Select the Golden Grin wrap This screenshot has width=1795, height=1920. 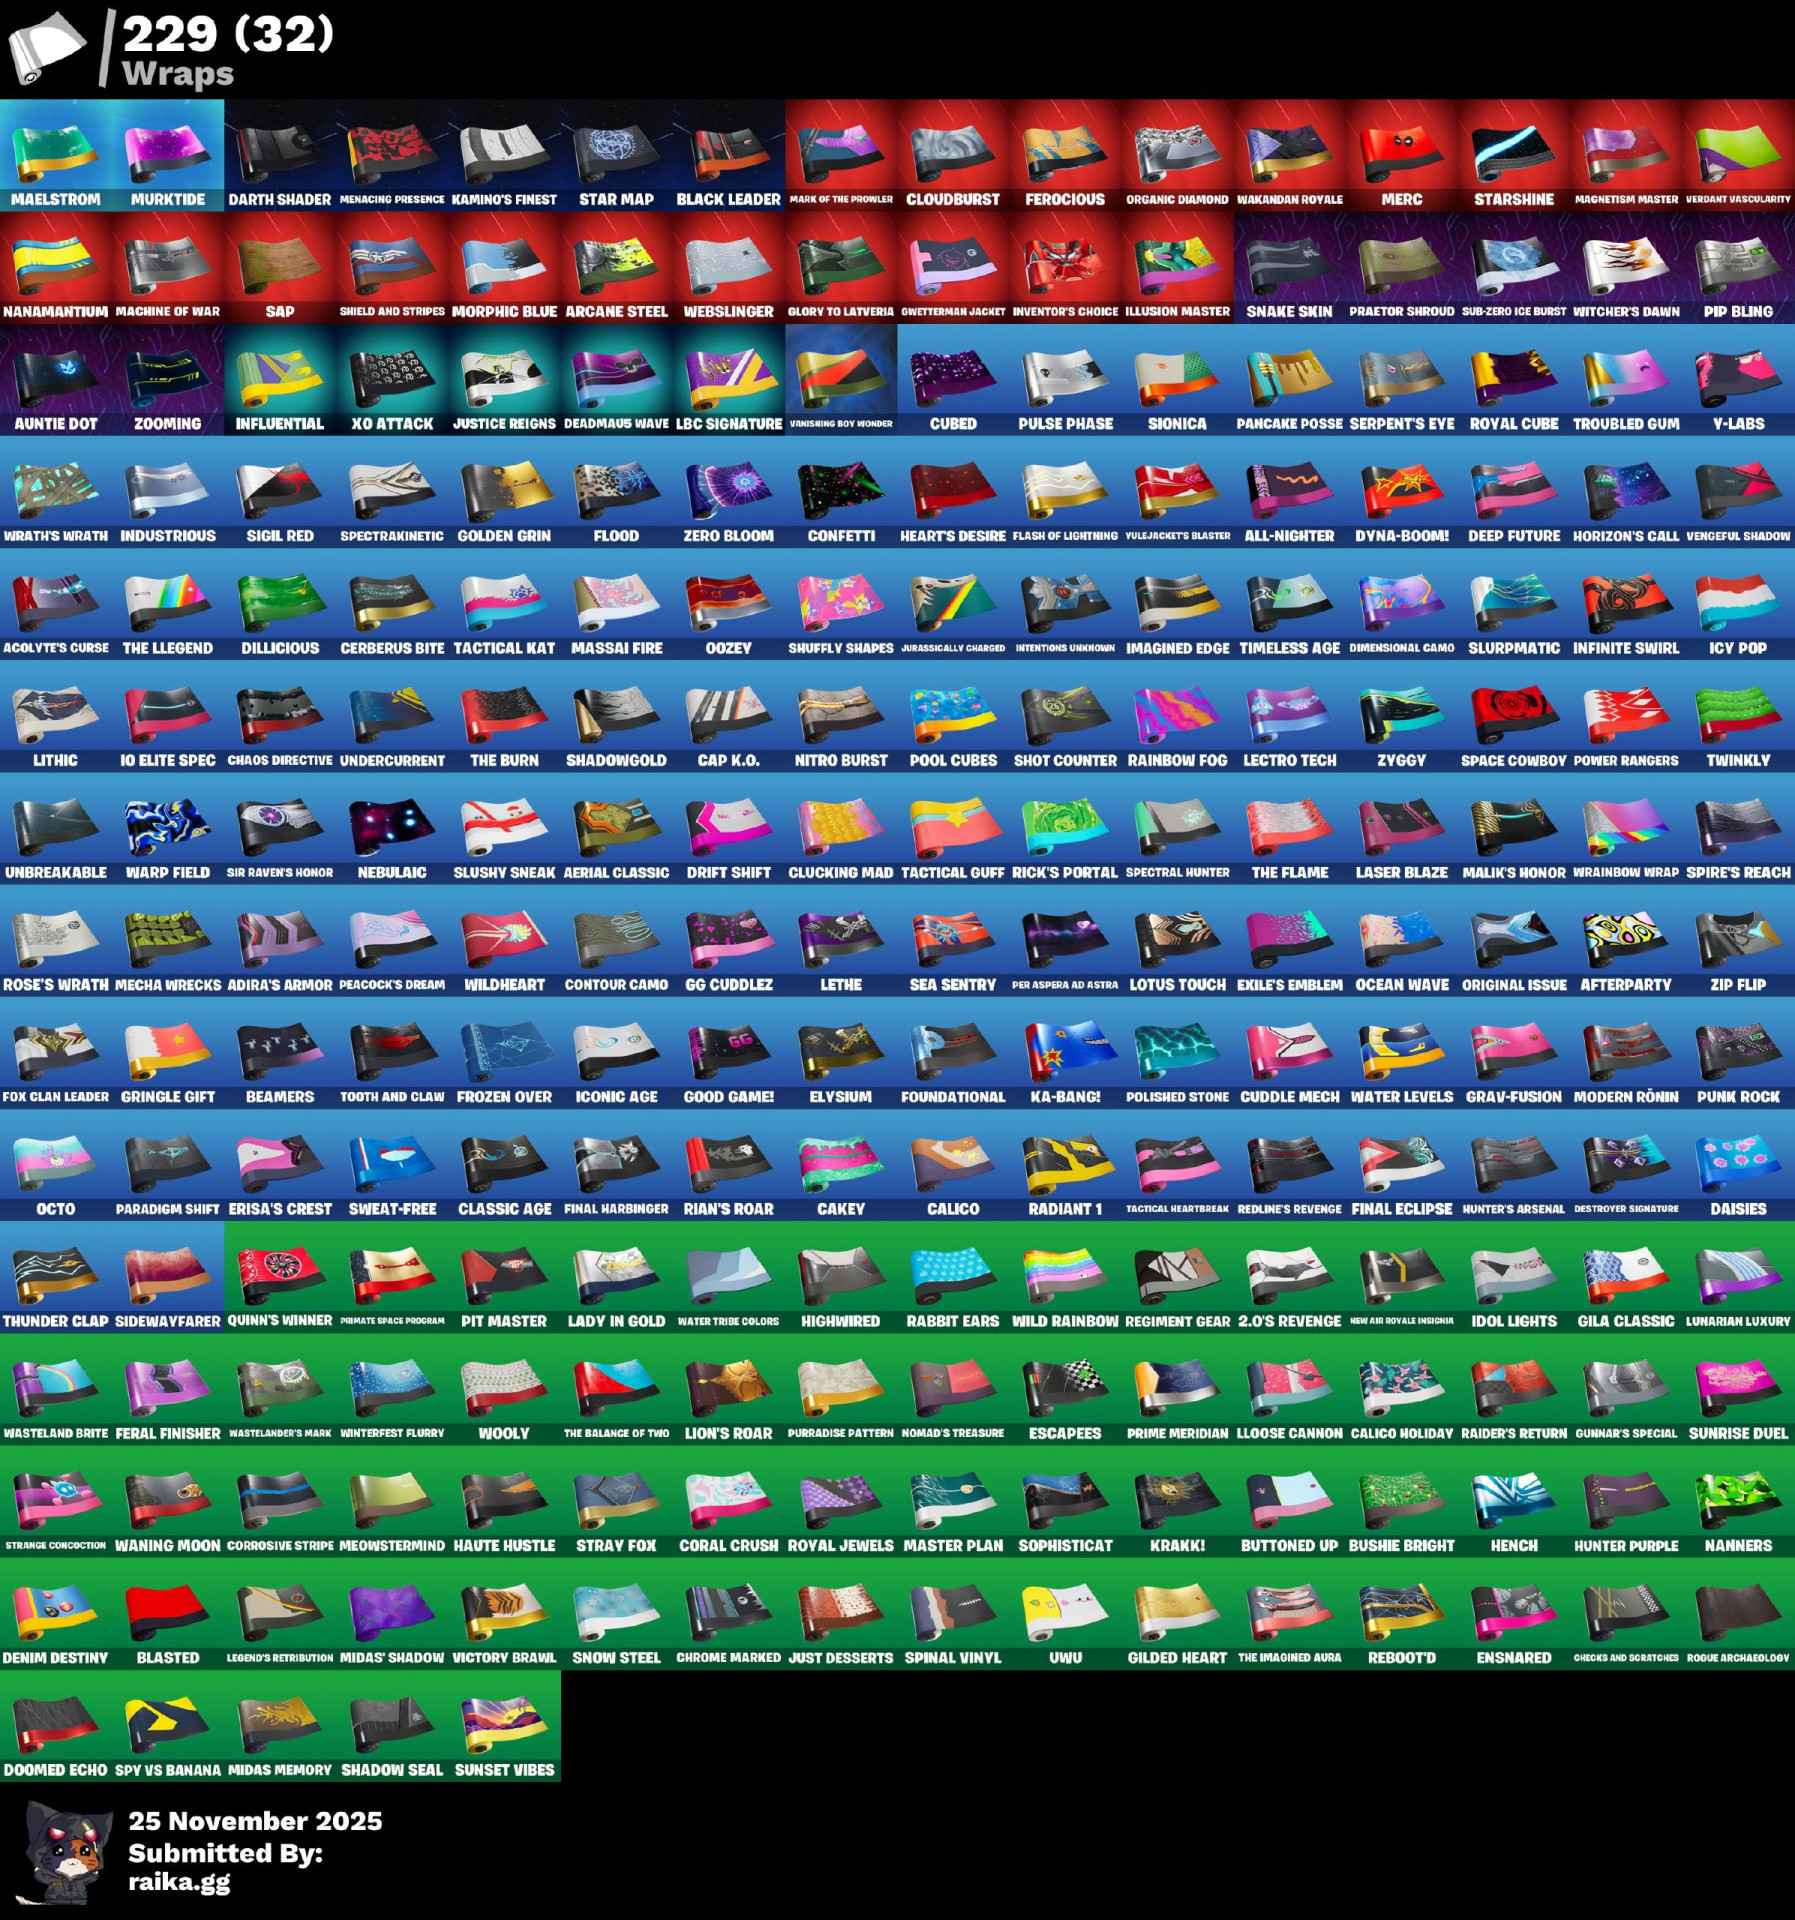pos(504,492)
